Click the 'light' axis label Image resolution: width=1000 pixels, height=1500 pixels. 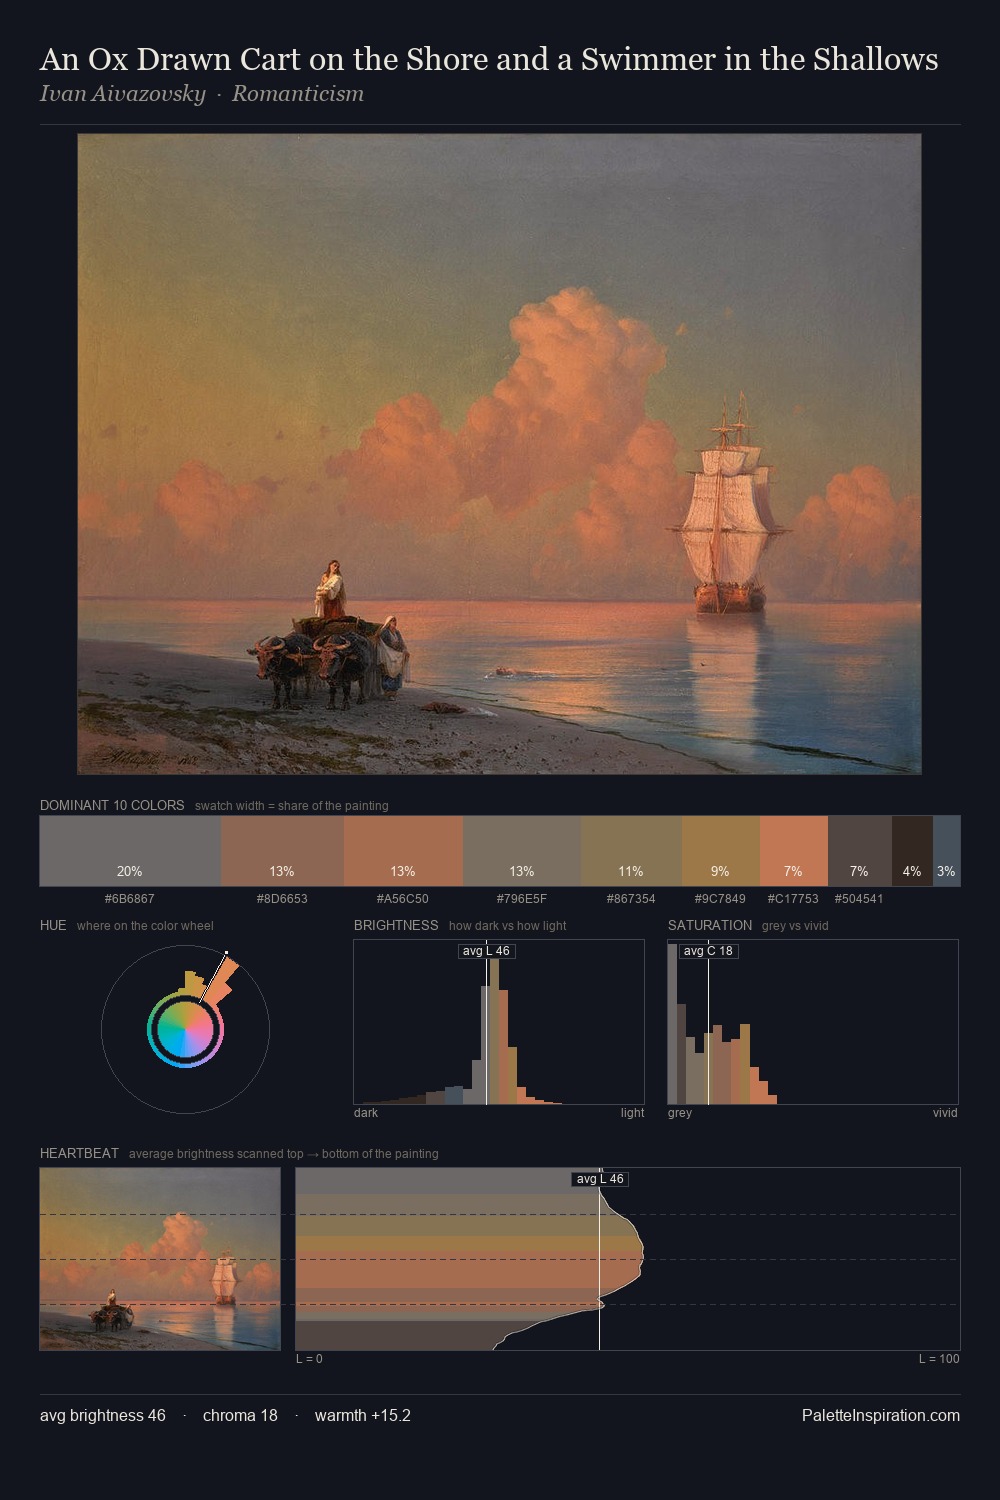(632, 1113)
